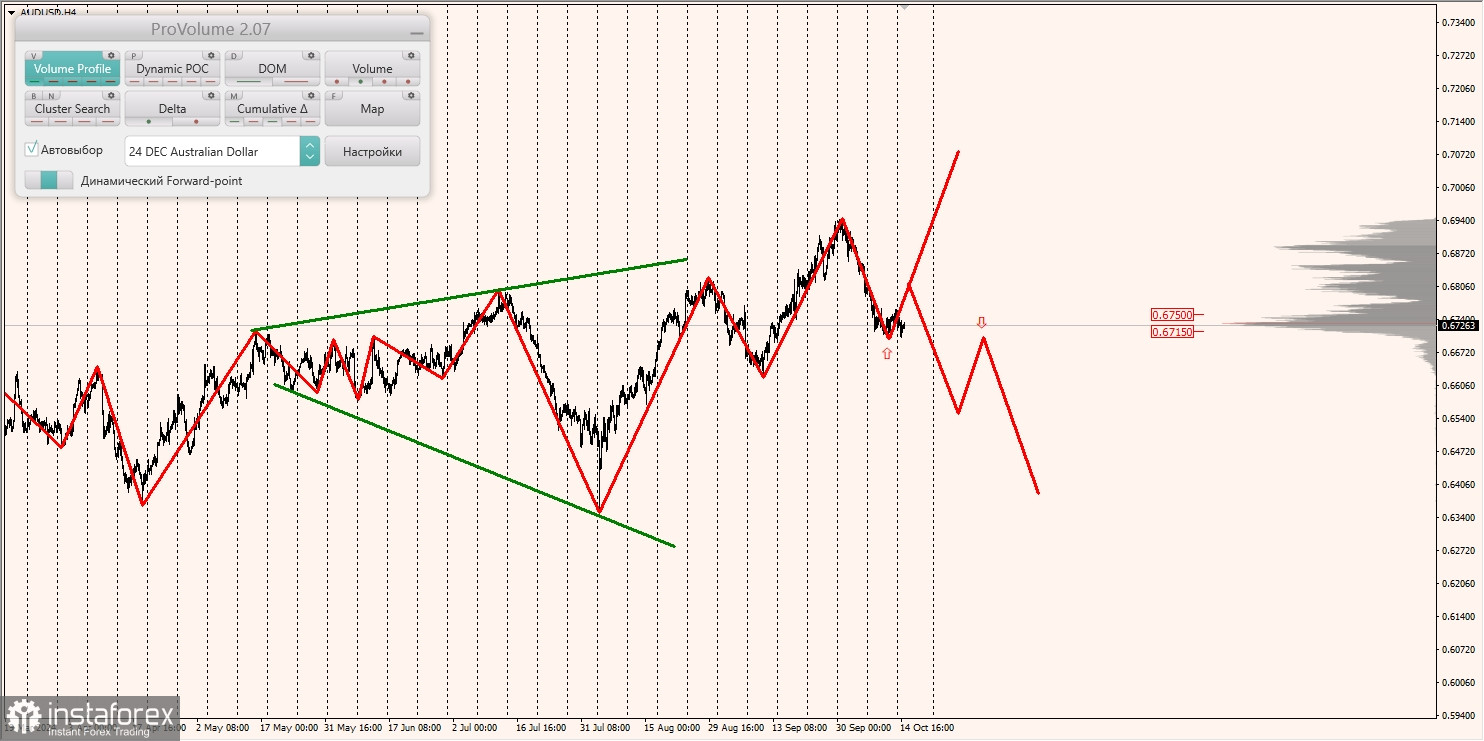Screen dimensions: 1484x741
Task: Toggle the Volume Profile indicator
Action: coord(72,69)
